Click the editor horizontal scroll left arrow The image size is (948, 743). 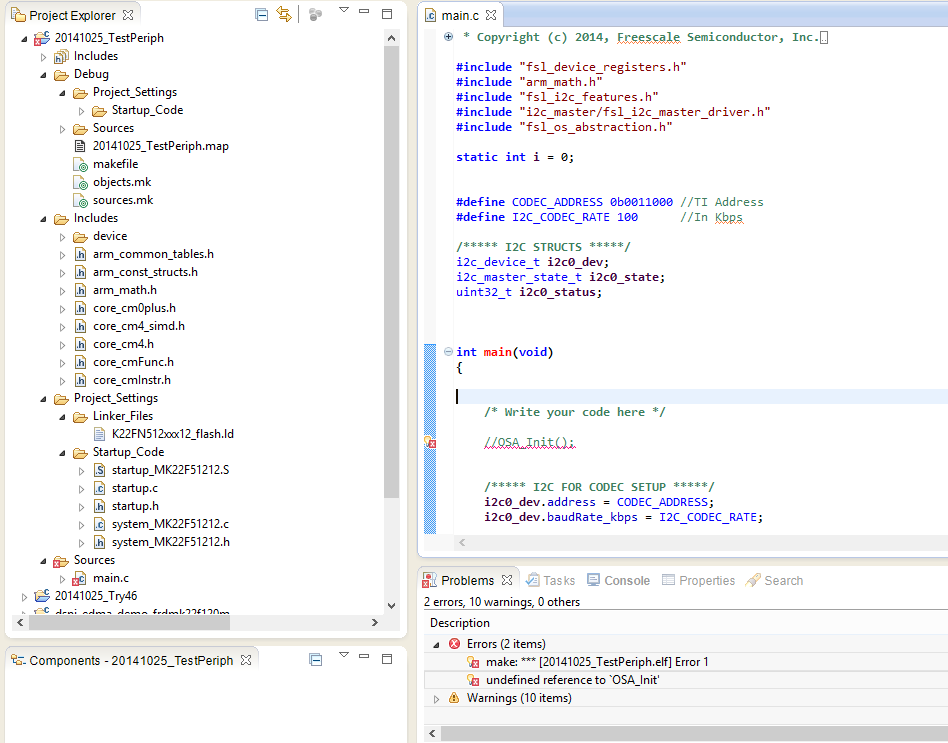[463, 542]
